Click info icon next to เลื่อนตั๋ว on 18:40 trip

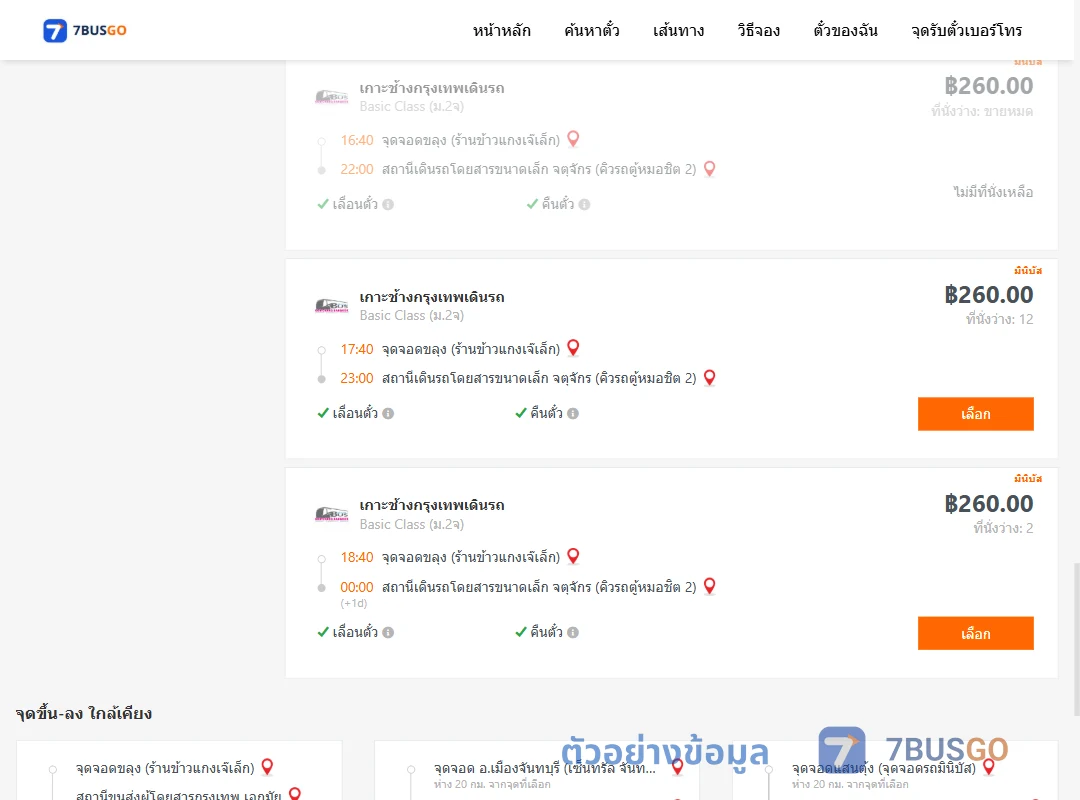pos(388,633)
